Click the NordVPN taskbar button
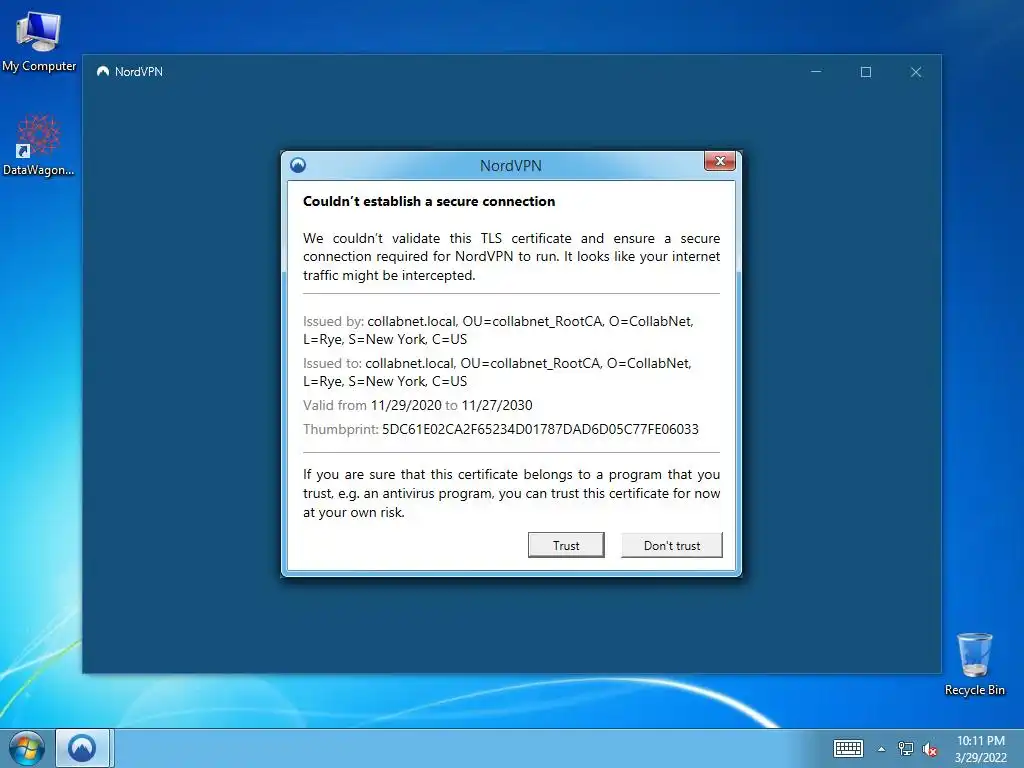Screen dimensions: 1024x768 tap(83, 748)
